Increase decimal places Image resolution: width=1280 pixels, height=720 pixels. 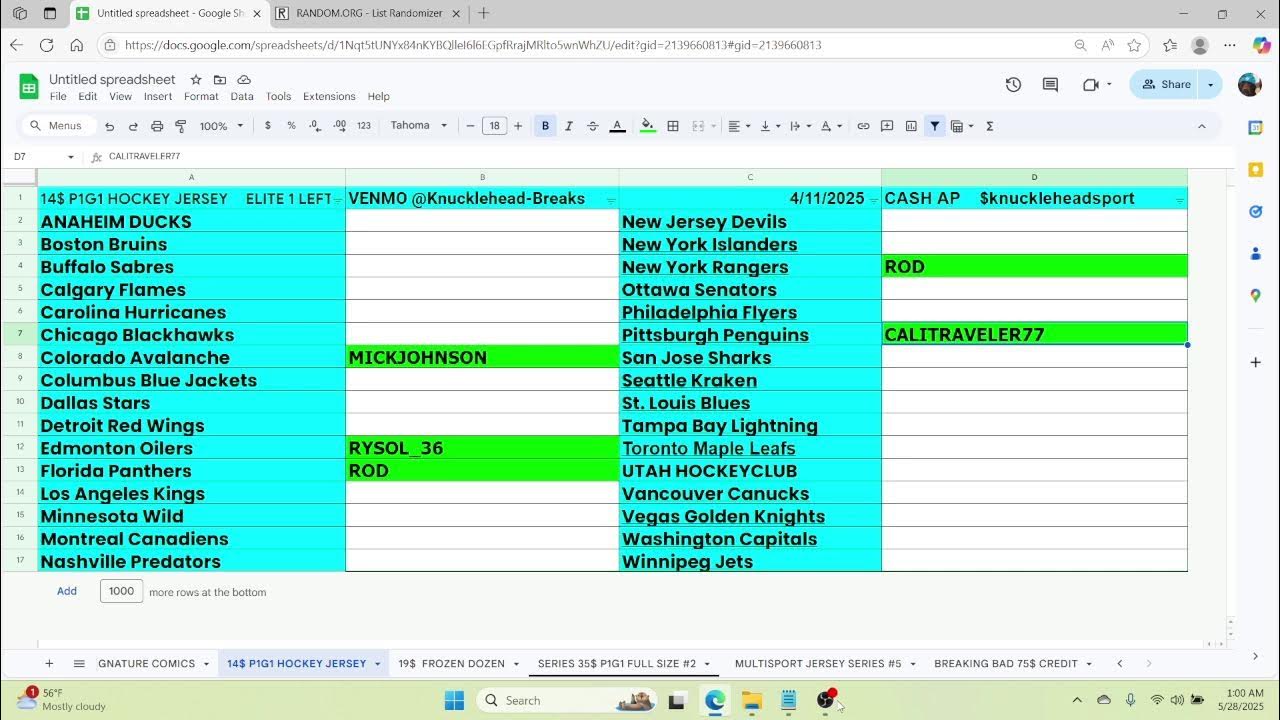(339, 126)
